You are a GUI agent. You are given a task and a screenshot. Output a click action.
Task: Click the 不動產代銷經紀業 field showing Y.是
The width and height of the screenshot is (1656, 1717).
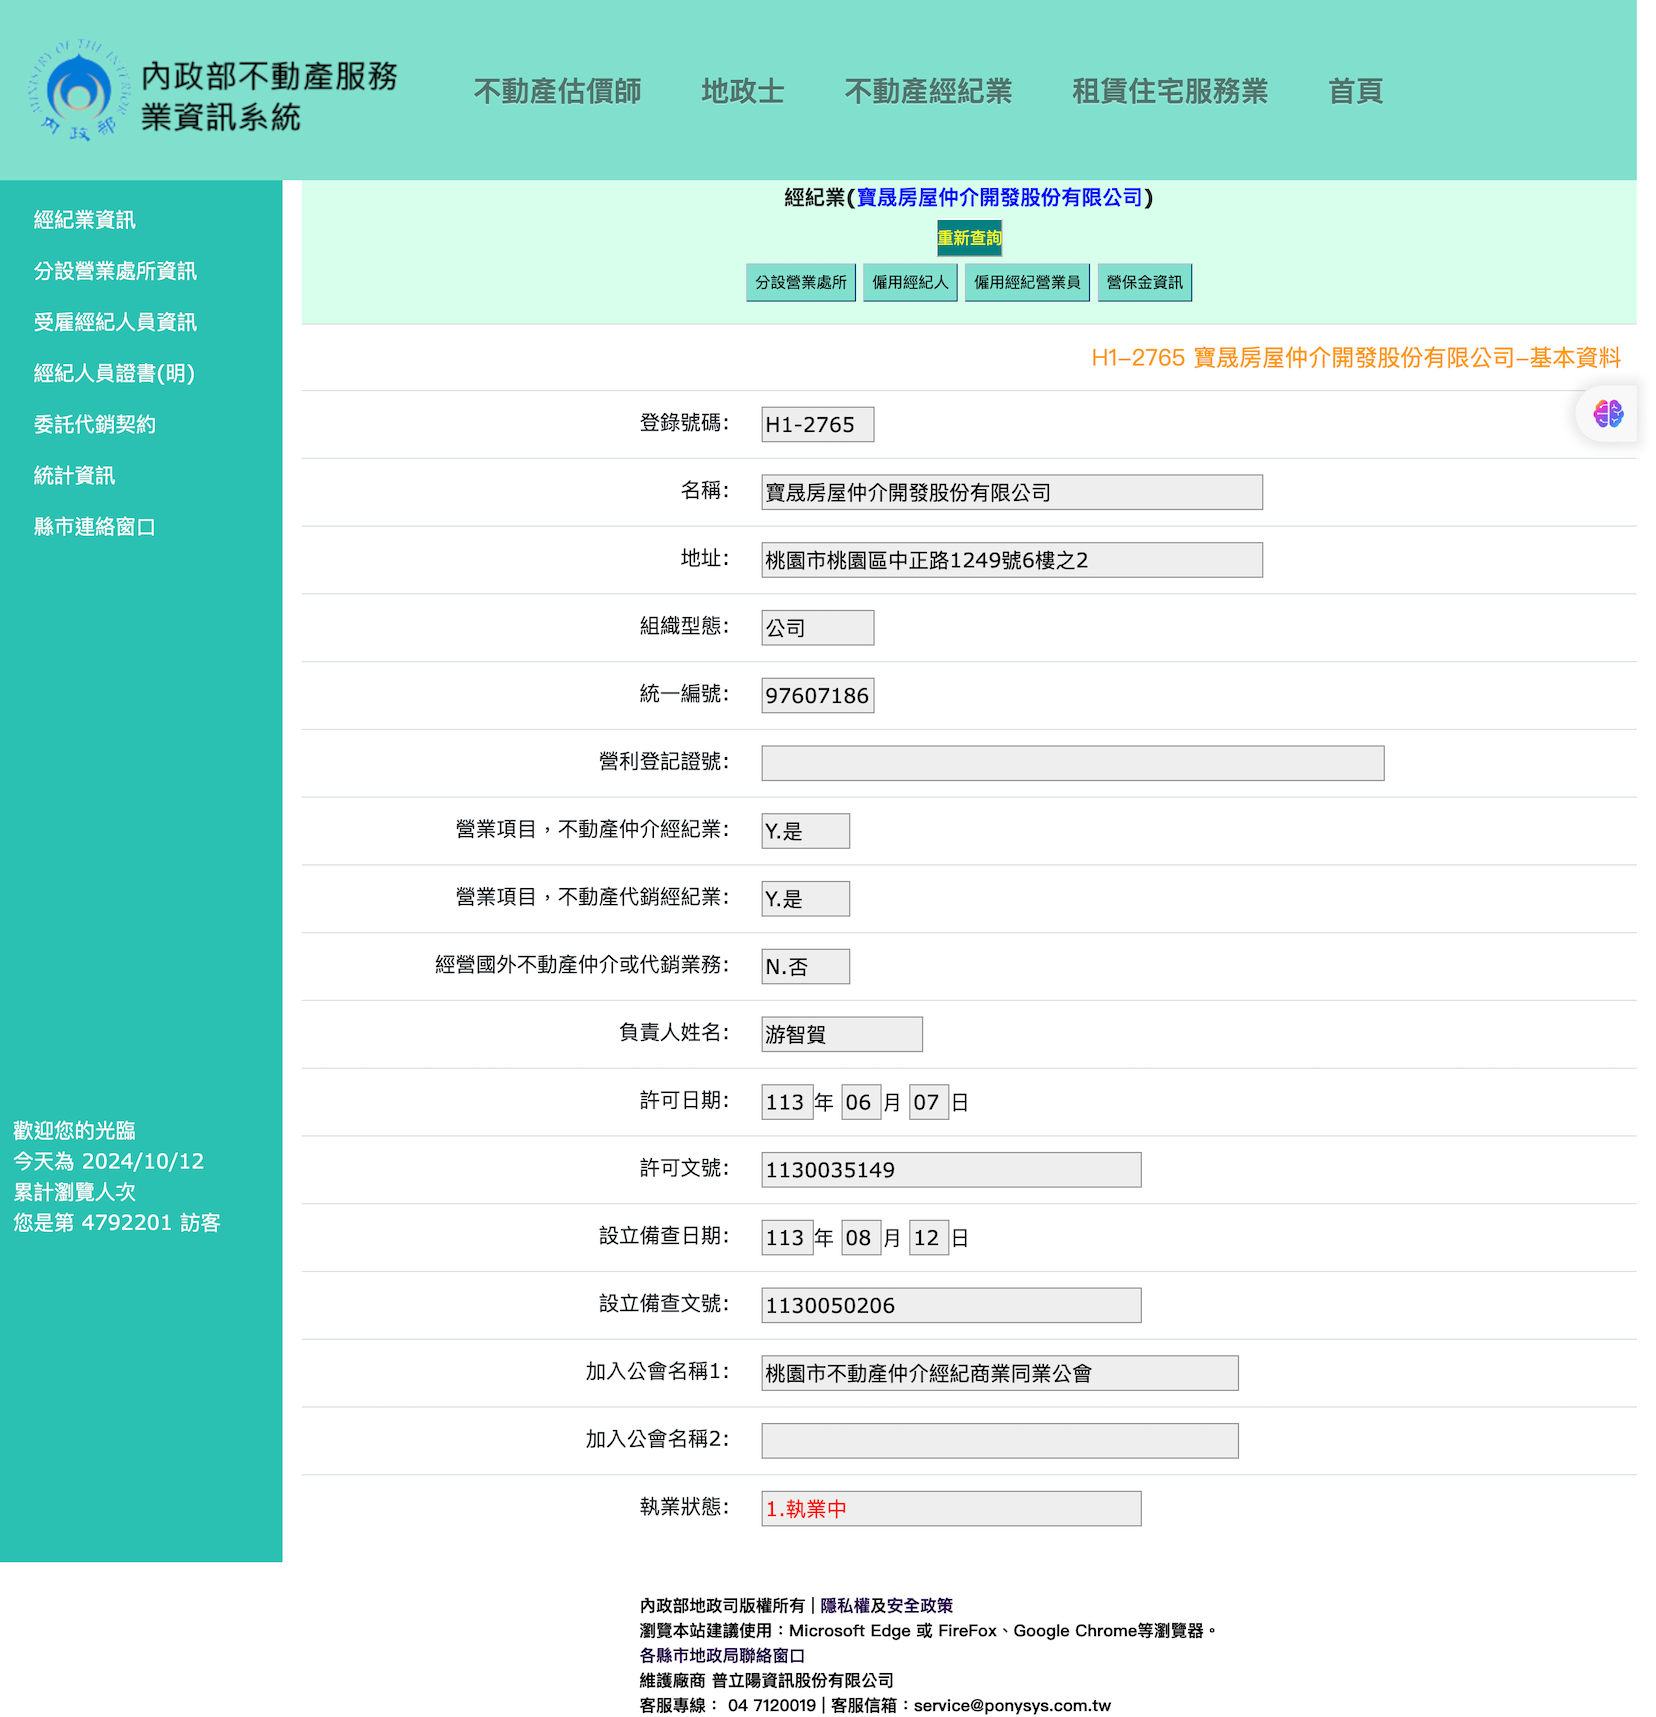tap(805, 899)
